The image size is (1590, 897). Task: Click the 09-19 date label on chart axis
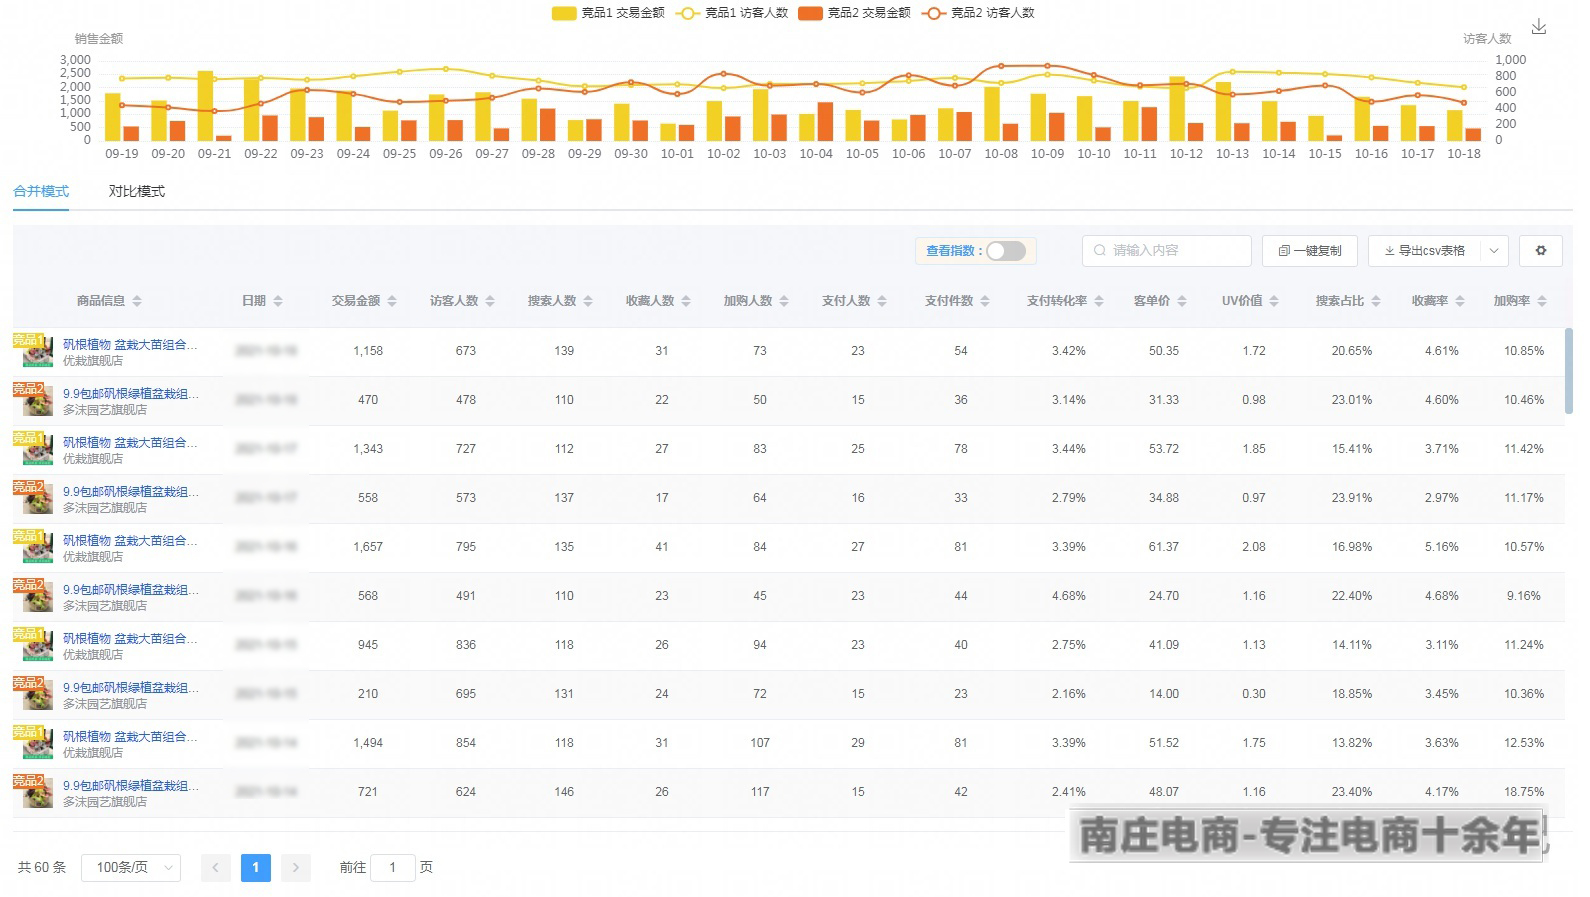tap(122, 154)
